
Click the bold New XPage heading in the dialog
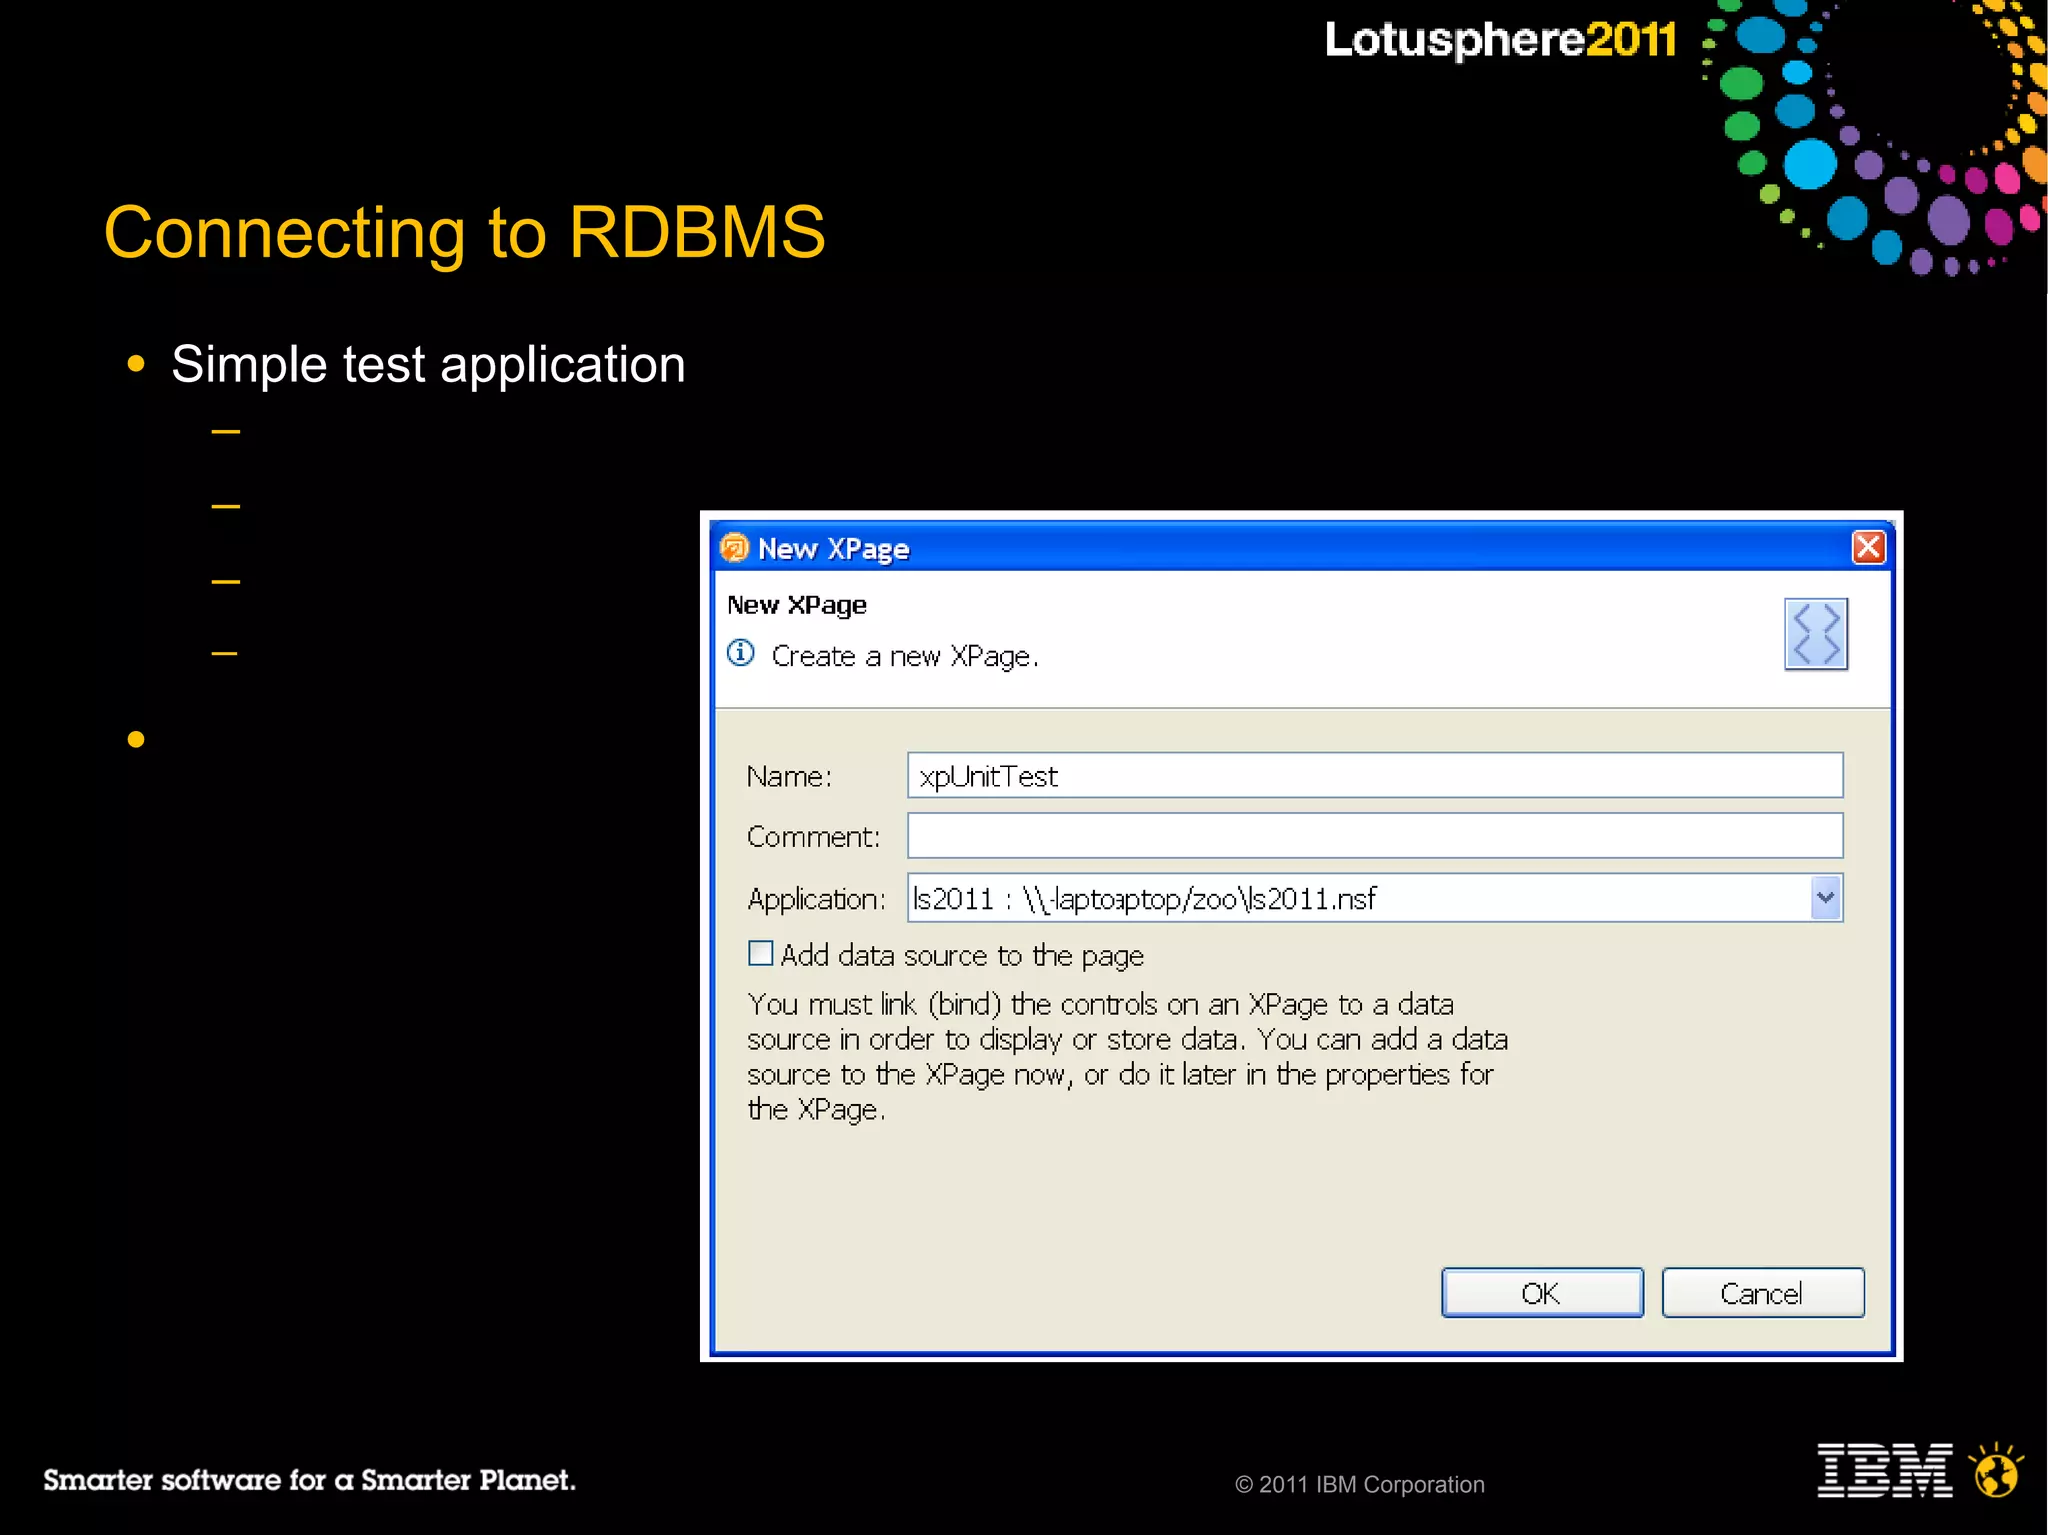(x=797, y=605)
